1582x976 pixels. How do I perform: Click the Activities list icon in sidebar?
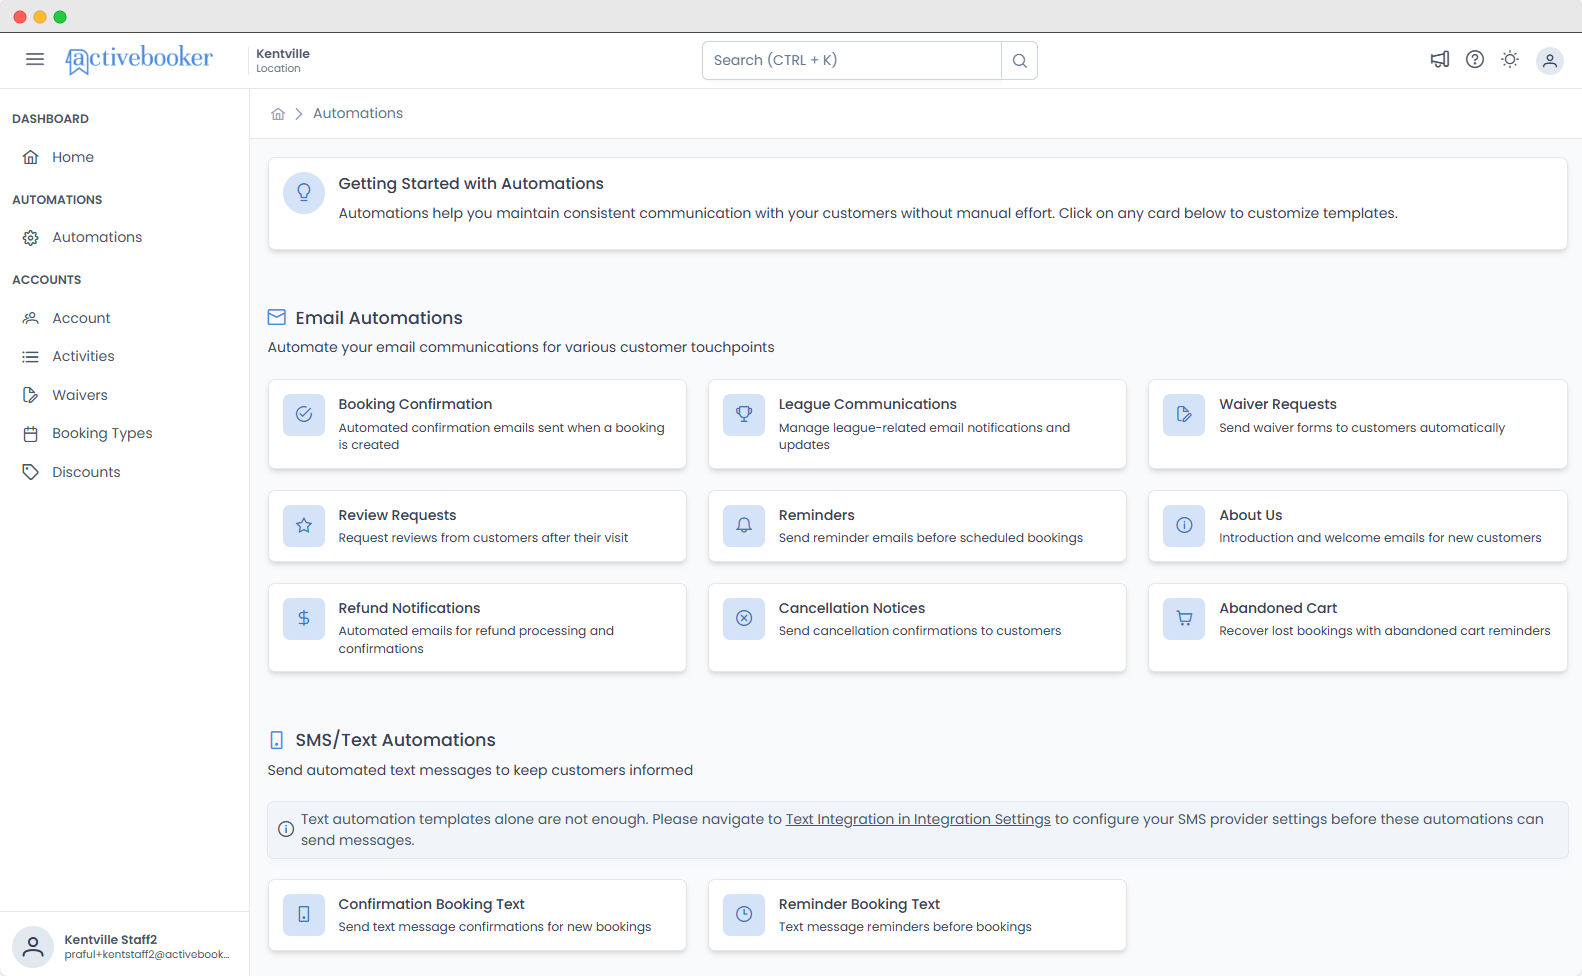[31, 356]
